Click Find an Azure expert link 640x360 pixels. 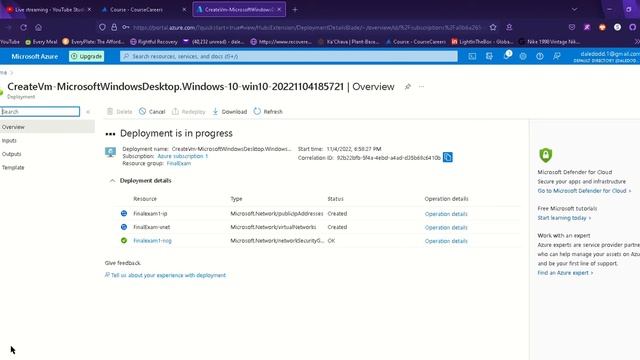[x=565, y=273]
